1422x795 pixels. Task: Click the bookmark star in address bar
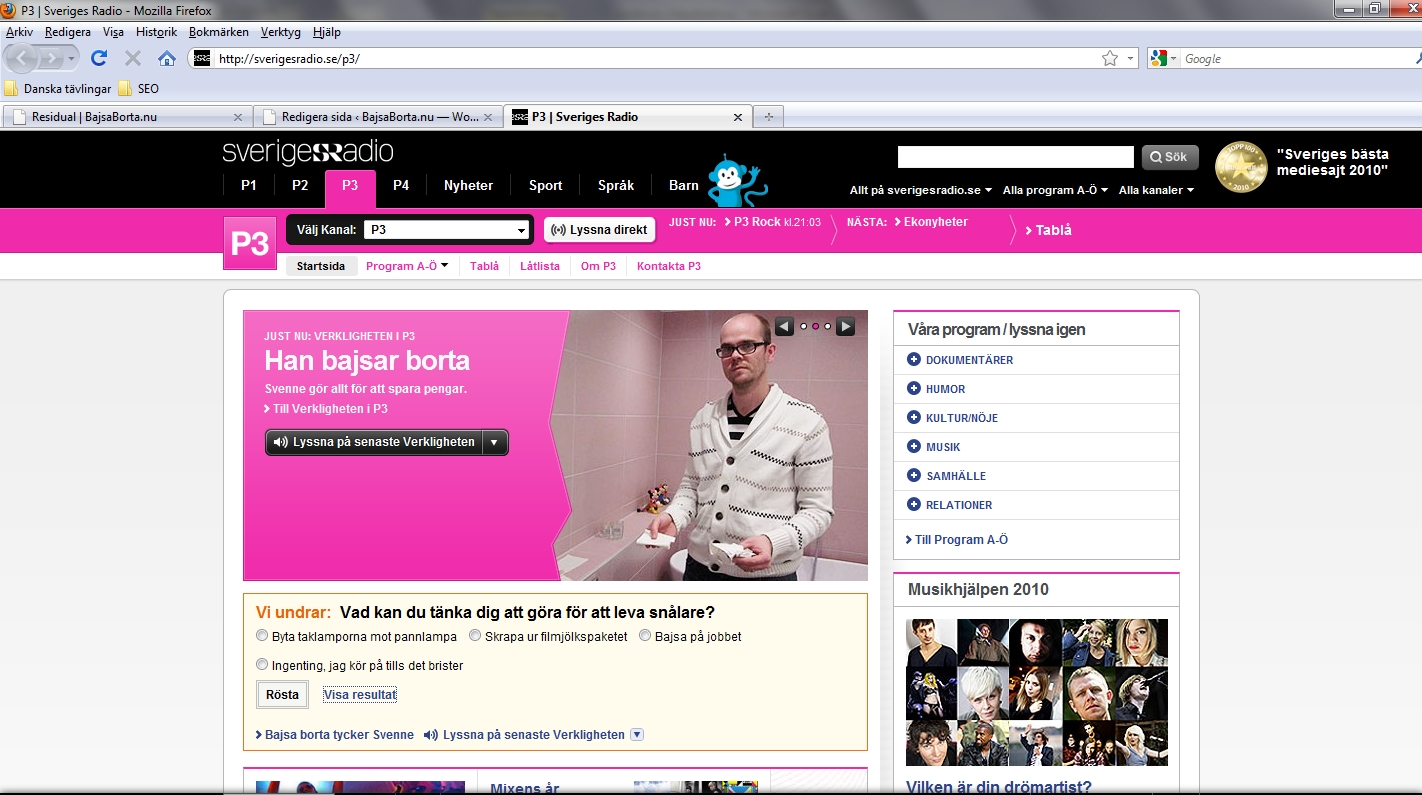pos(1110,58)
